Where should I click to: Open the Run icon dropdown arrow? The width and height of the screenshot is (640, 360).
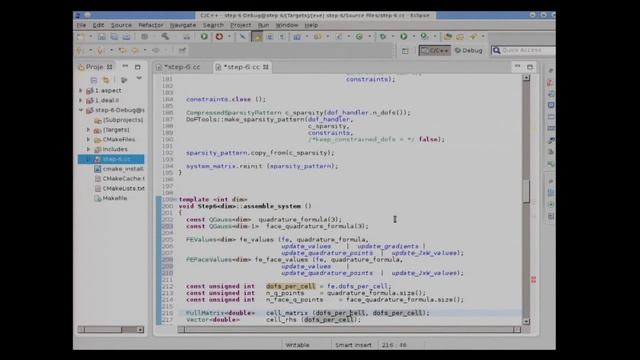(413, 37)
